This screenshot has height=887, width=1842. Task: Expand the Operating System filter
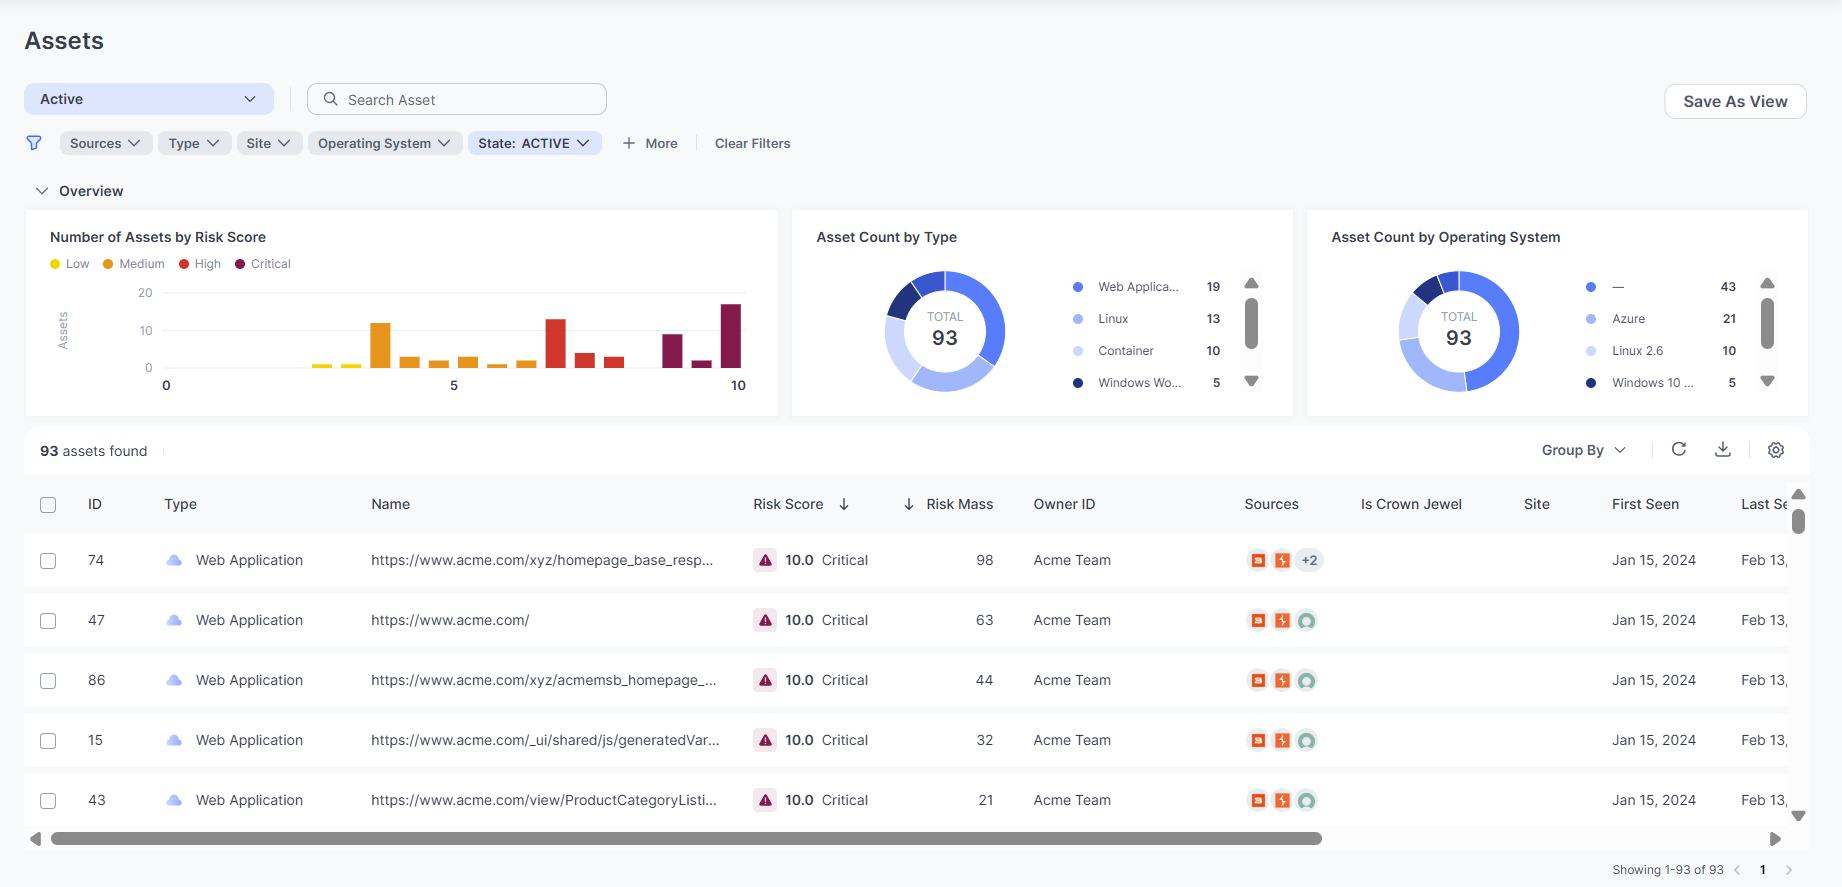pyautogui.click(x=384, y=143)
